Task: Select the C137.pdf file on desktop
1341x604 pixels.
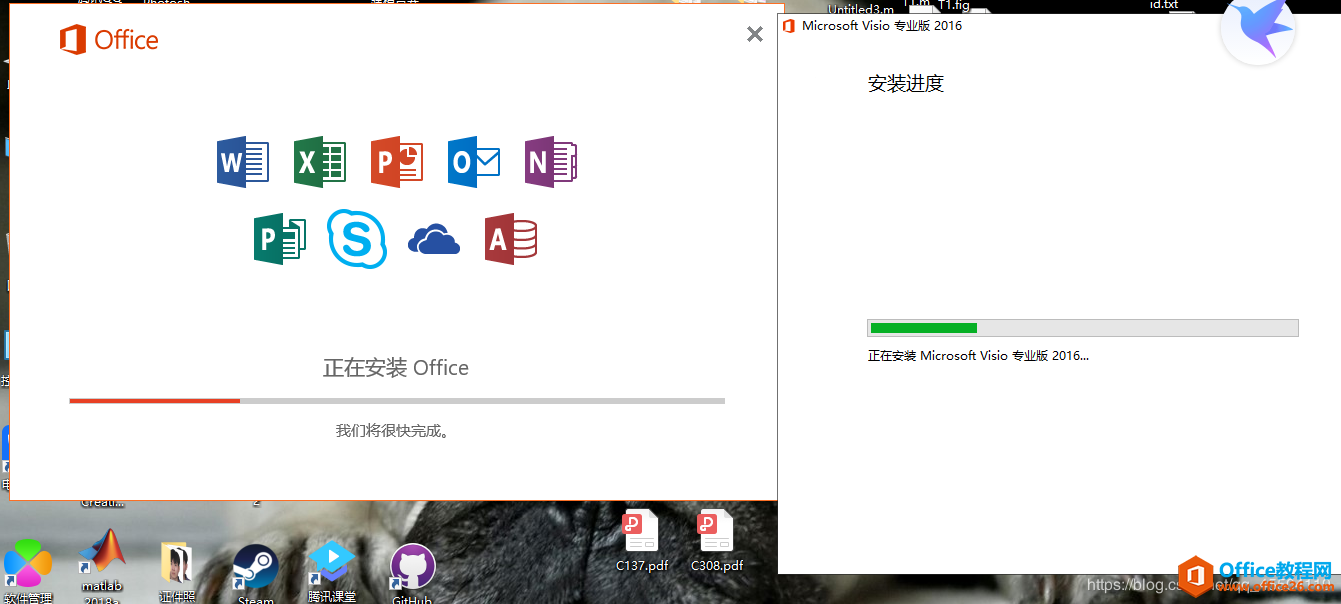Action: 642,541
